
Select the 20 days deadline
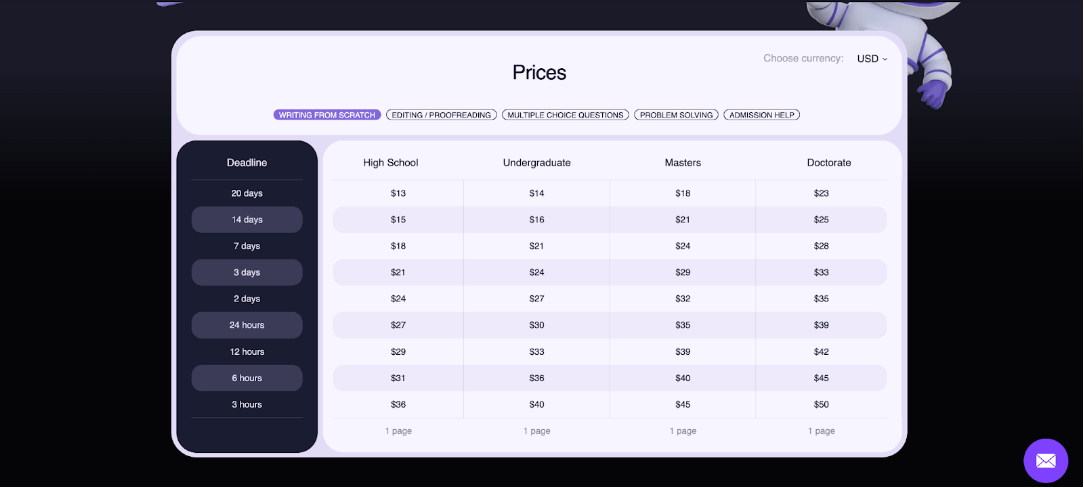[x=247, y=194]
